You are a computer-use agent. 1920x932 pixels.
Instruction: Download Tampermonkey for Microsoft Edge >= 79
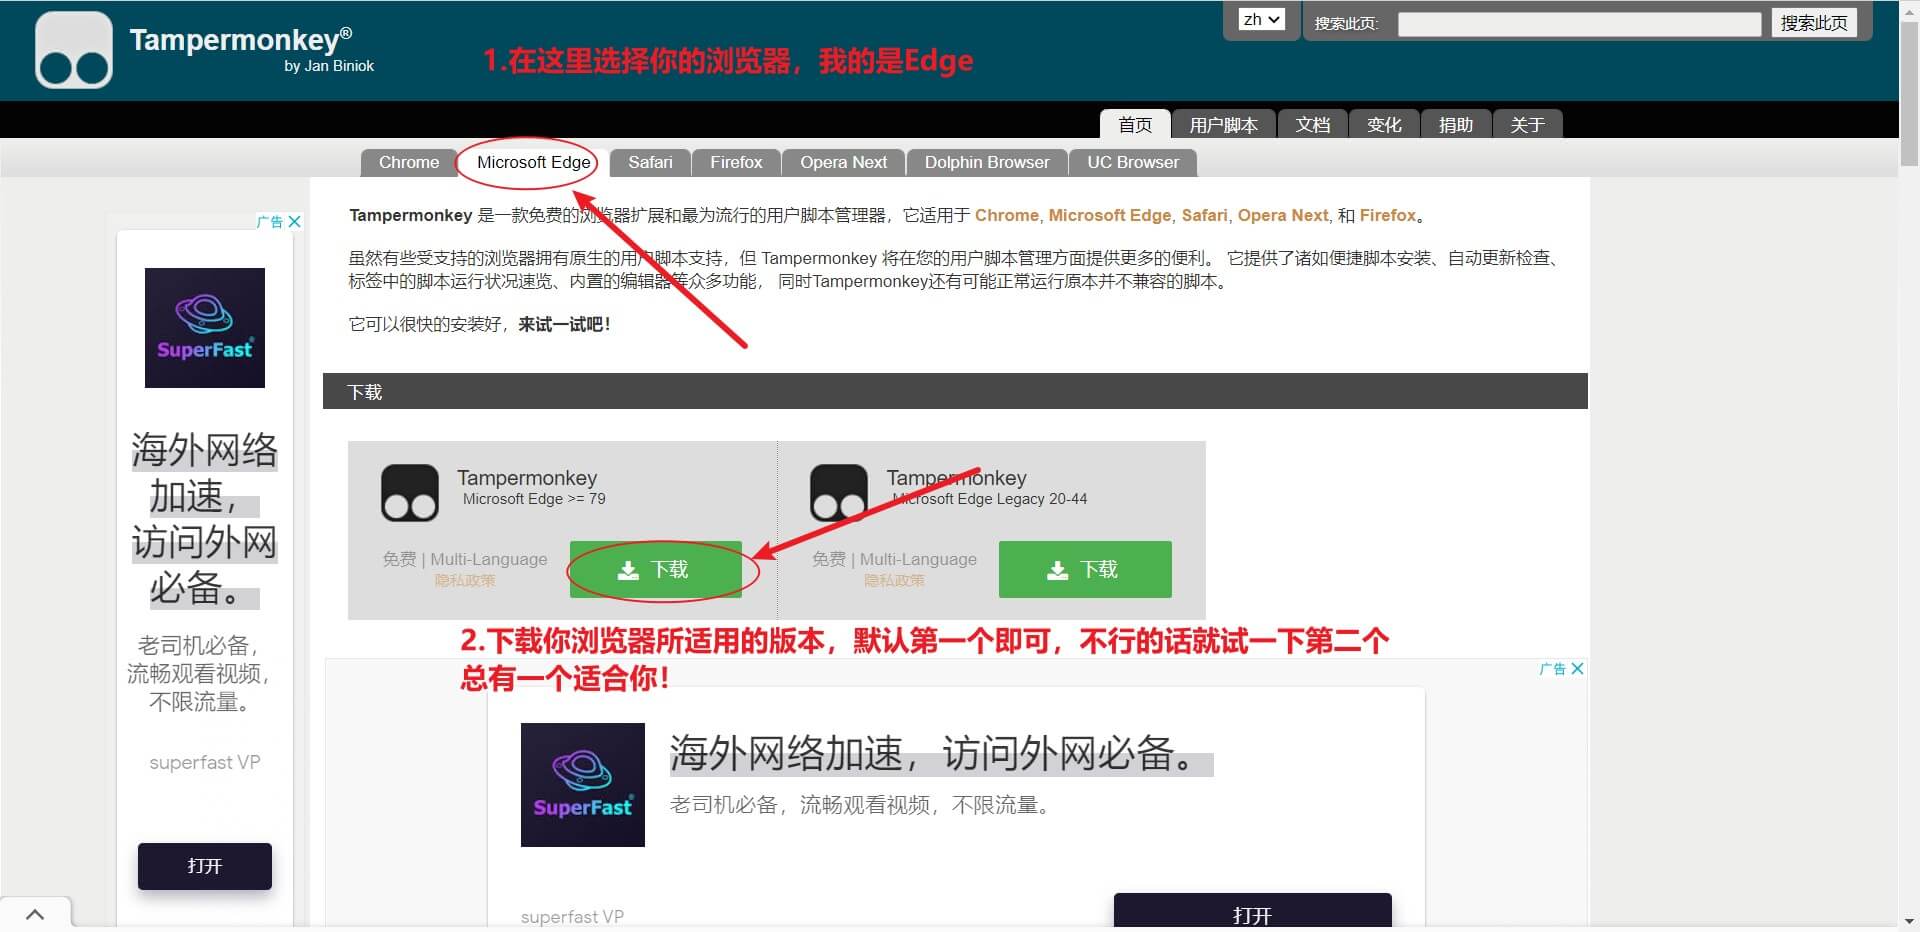656,569
